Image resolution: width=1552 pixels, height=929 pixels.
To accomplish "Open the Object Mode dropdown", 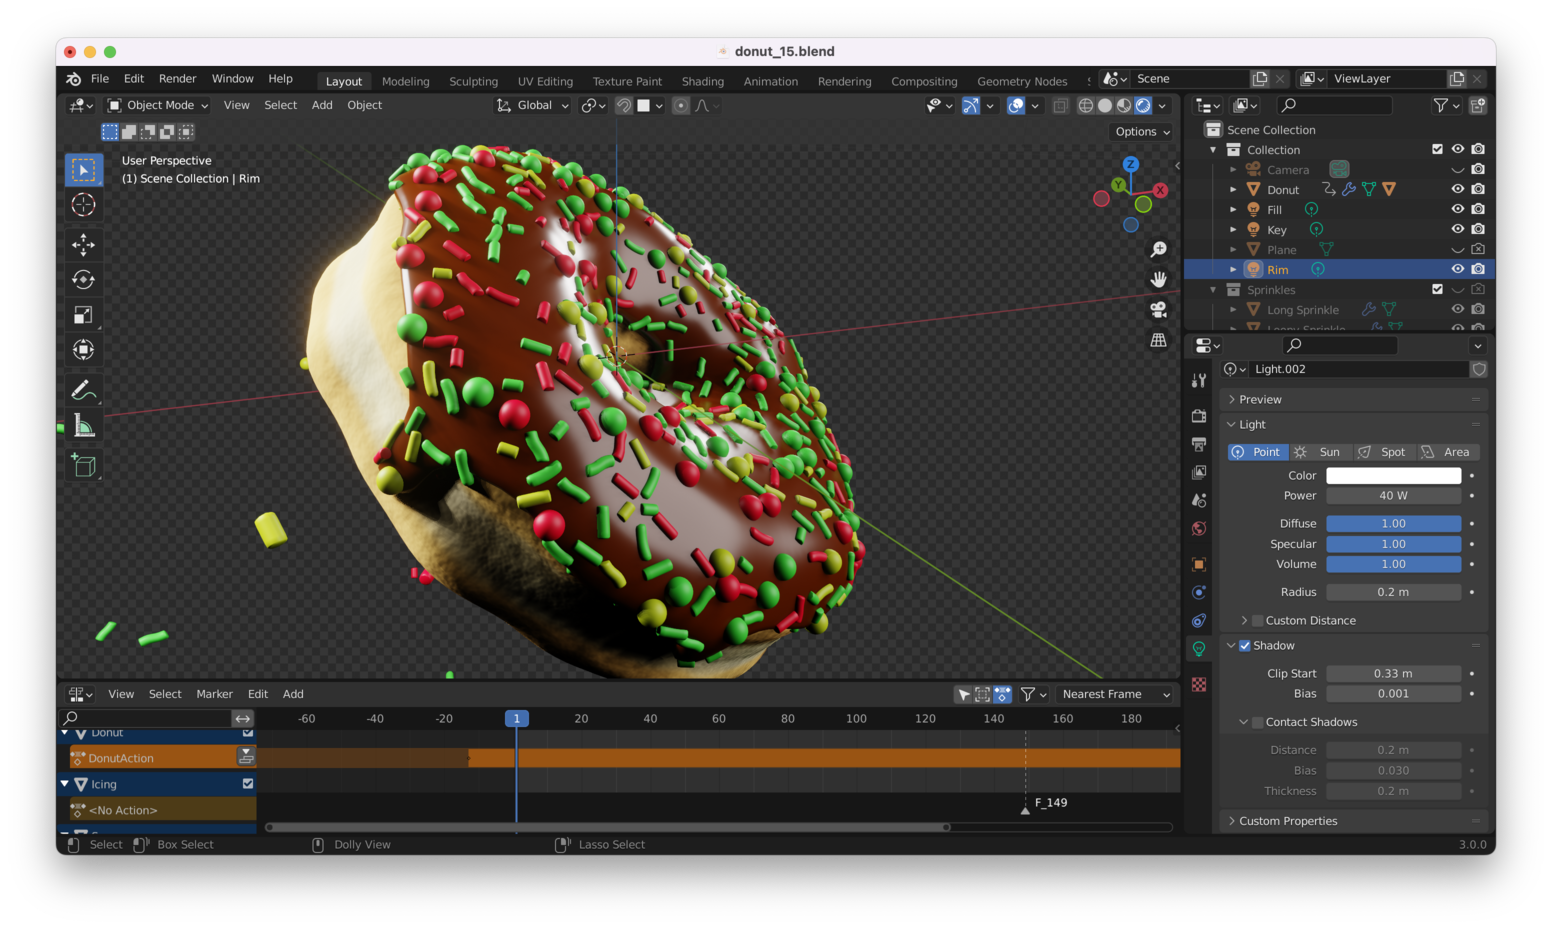I will tap(158, 105).
